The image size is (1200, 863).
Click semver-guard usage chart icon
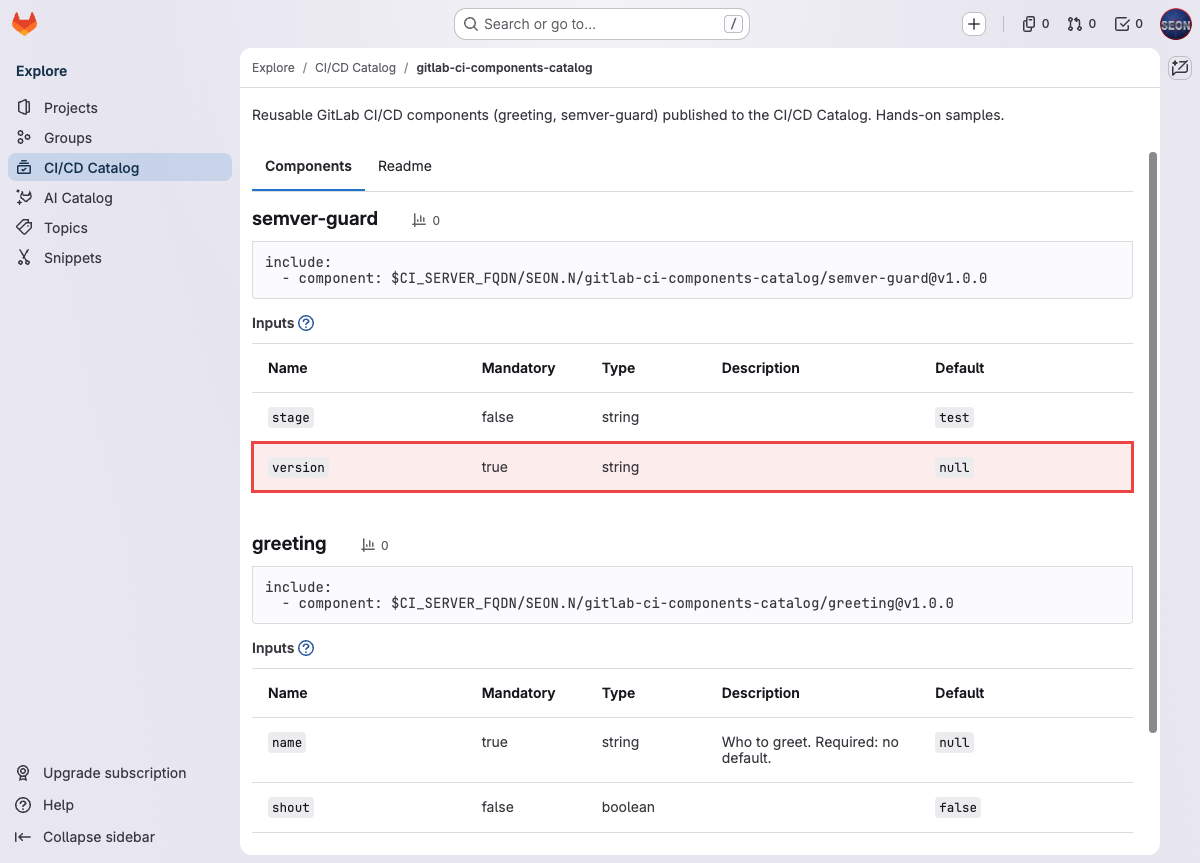click(419, 220)
